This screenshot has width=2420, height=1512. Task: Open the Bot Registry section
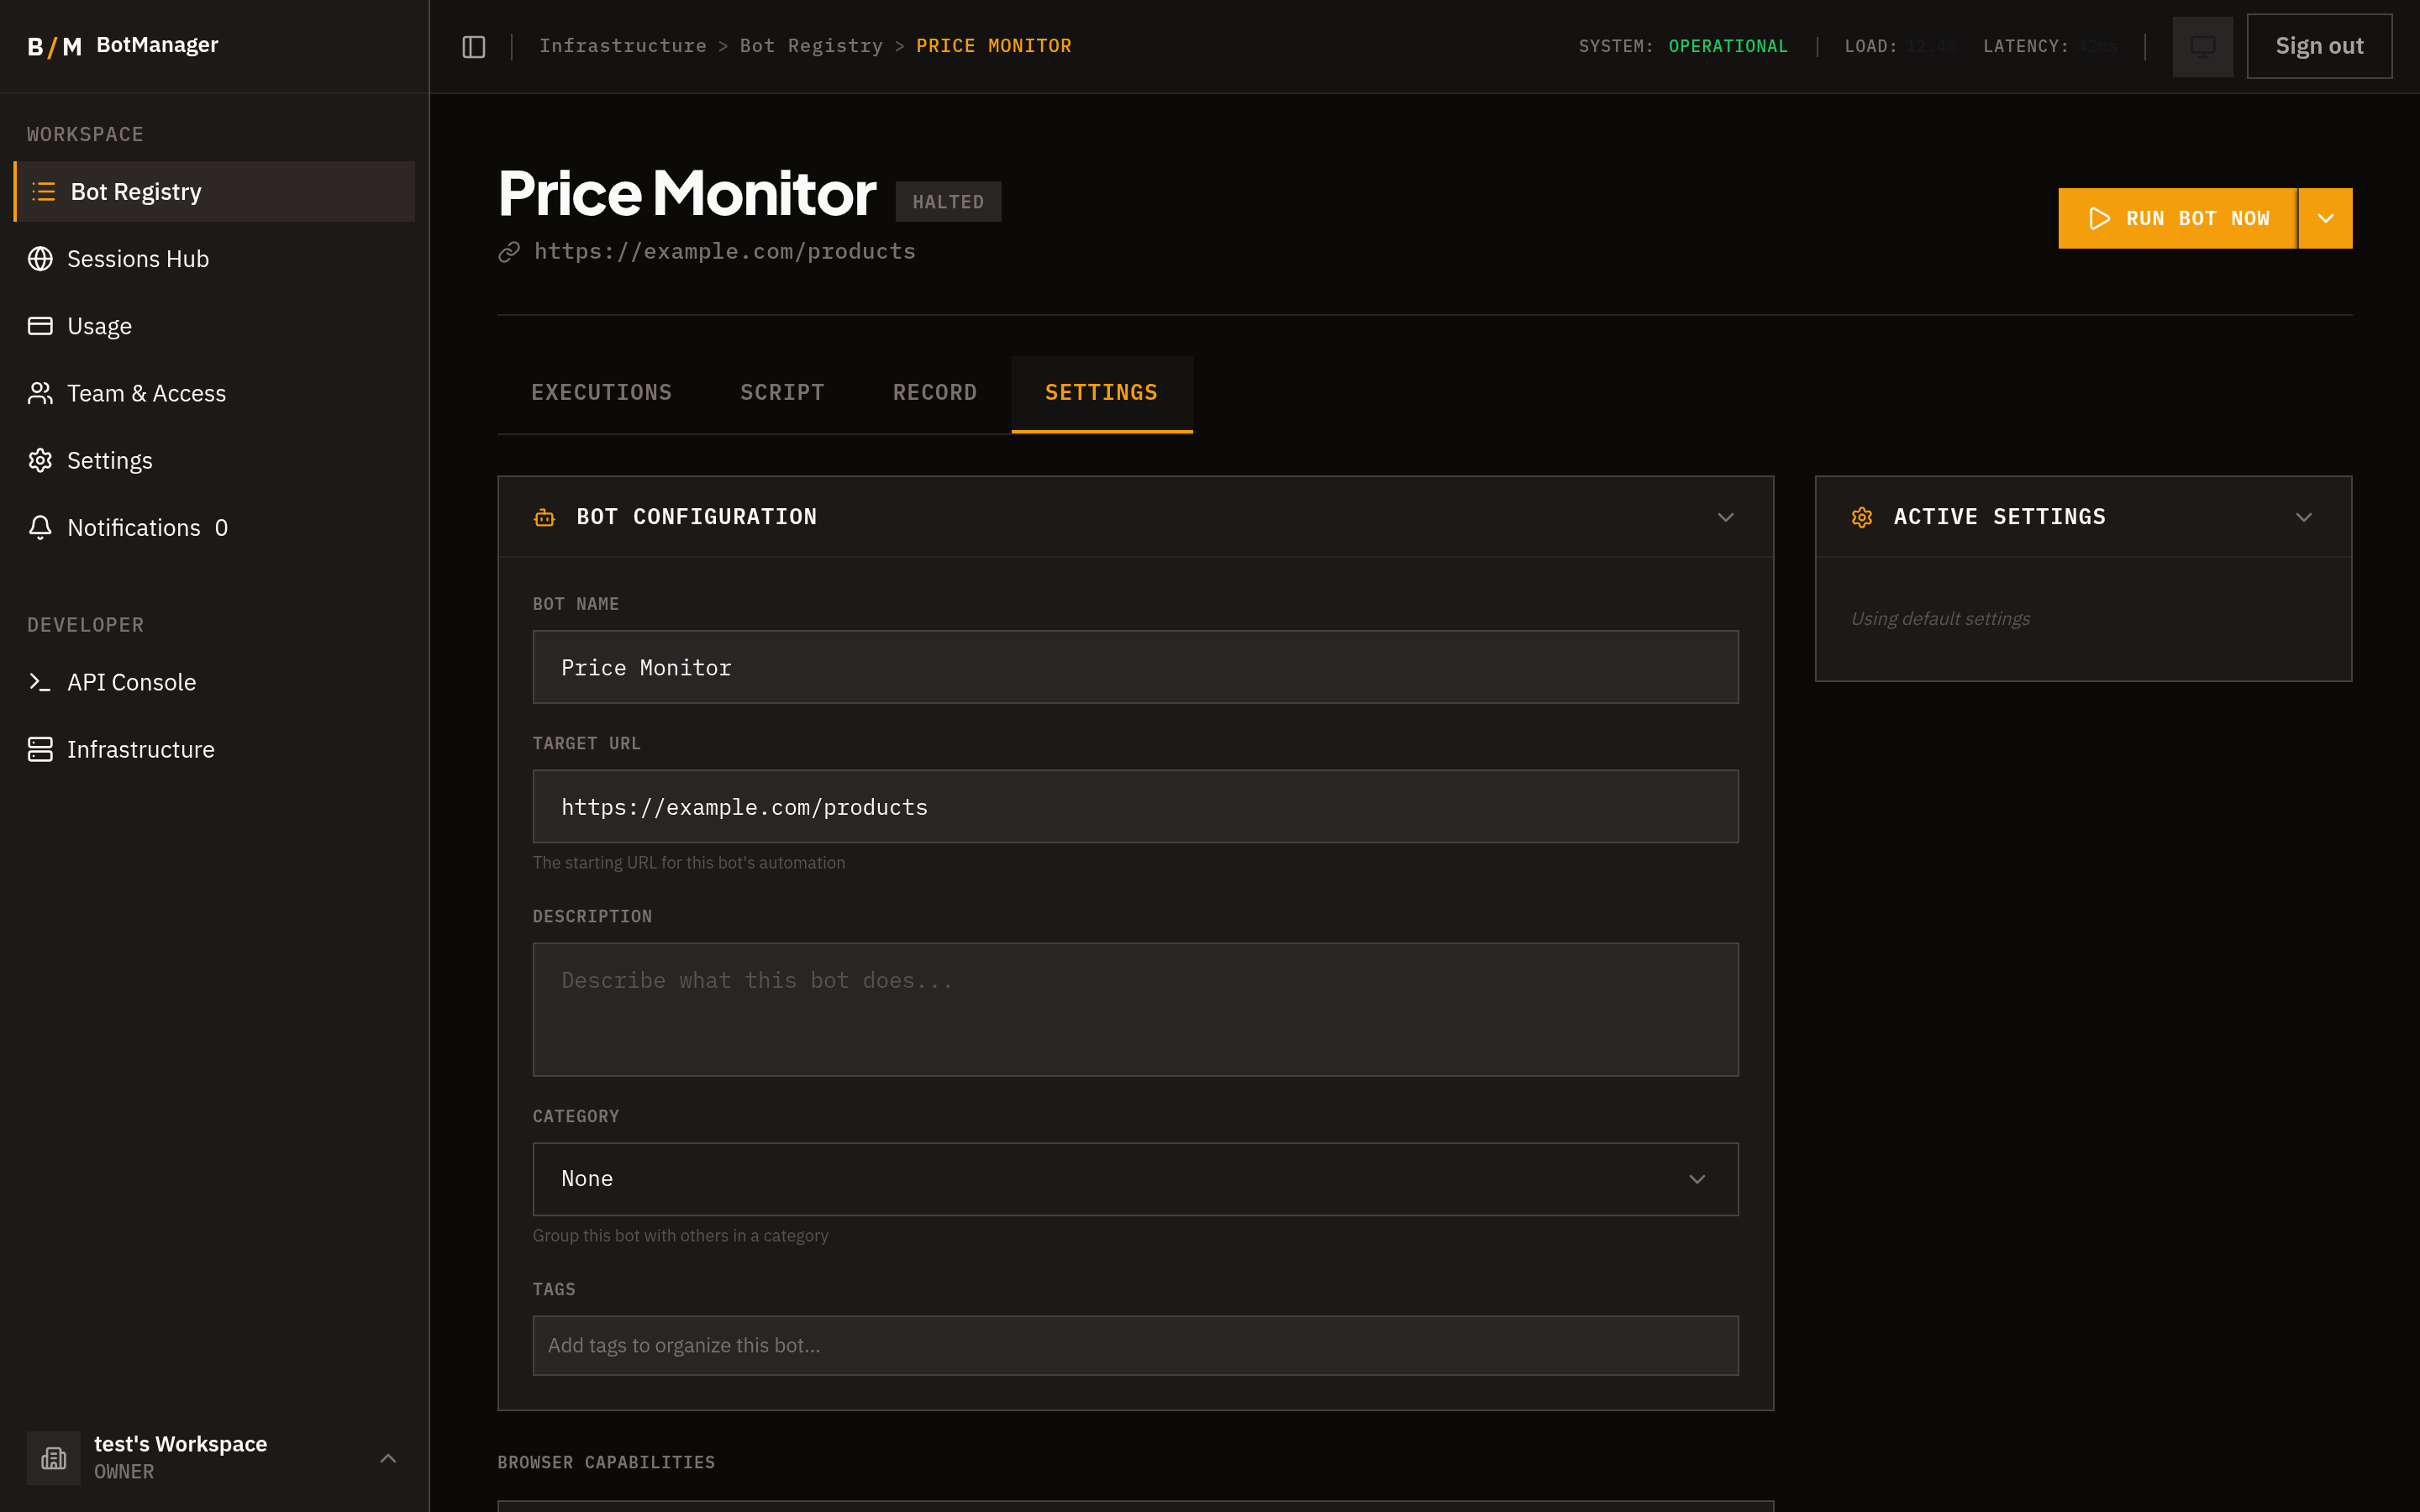[x=135, y=191]
